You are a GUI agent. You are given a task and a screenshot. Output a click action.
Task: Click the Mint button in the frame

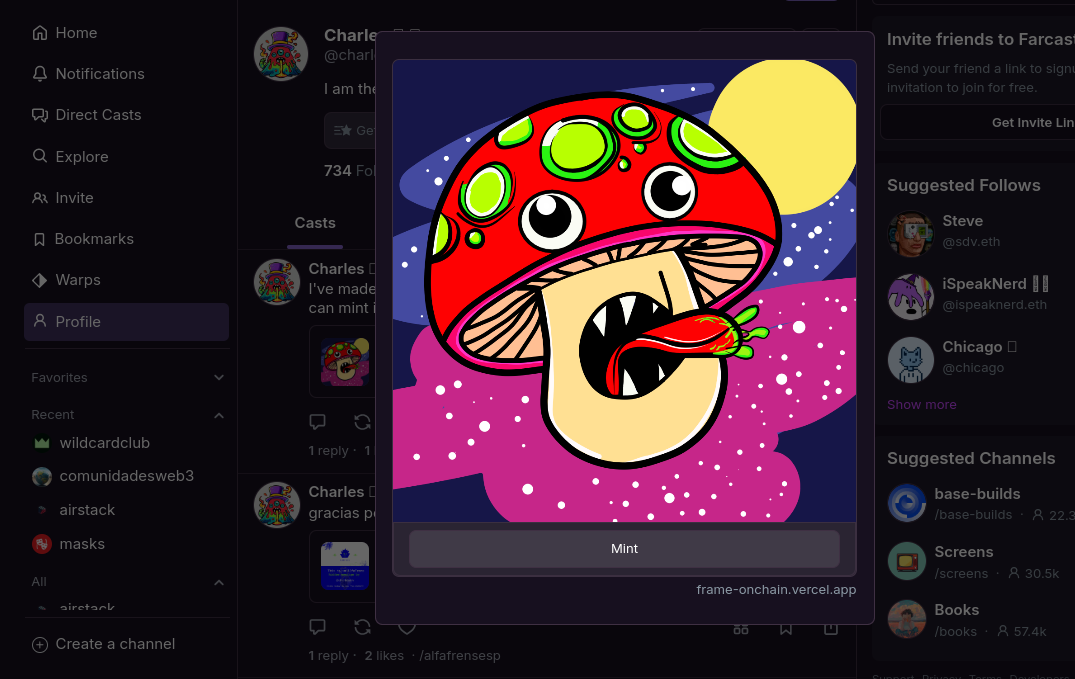624,549
